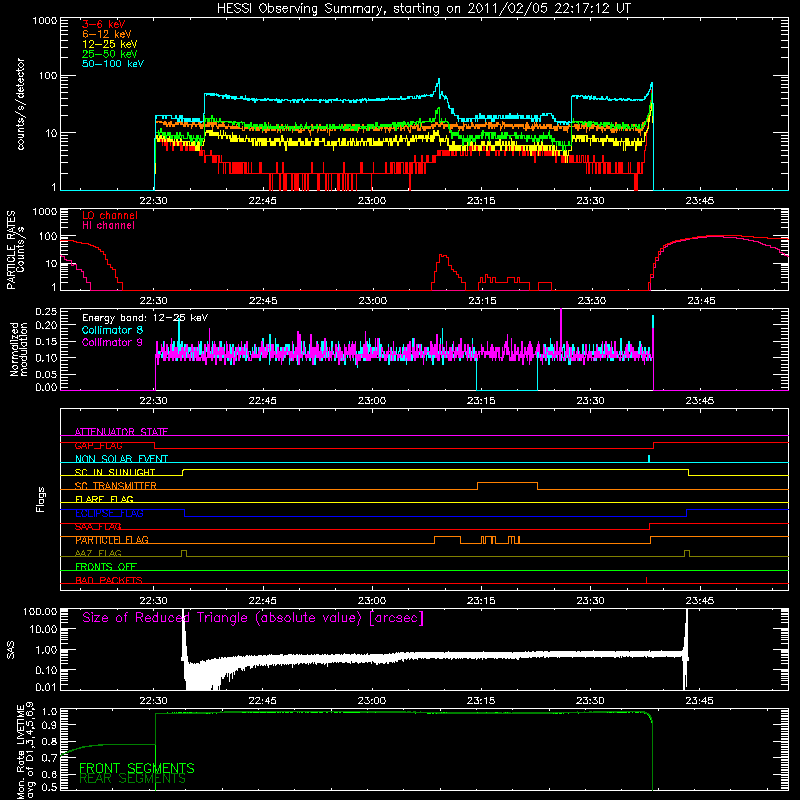Screen dimensions: 800x800
Task: Select the Collimator 9 legend entry
Action: [112, 342]
